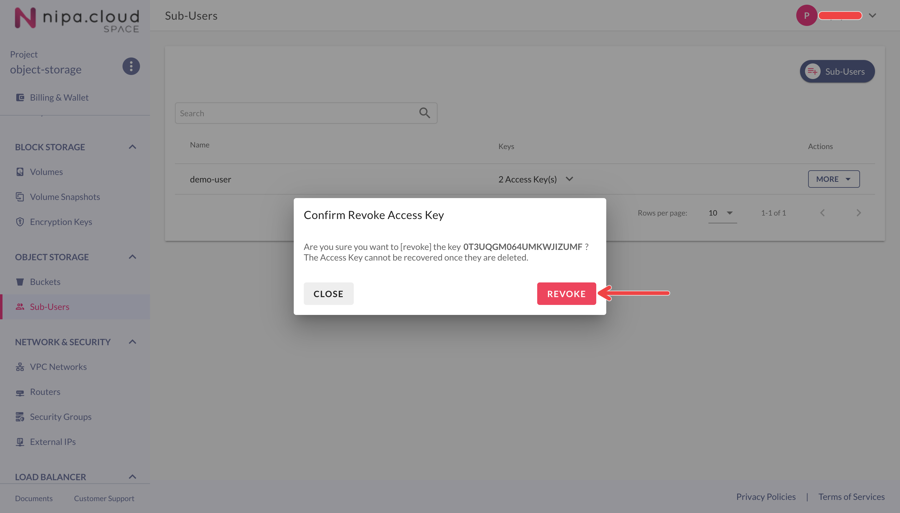
Task: Select the Sub-Users menu item
Action: click(x=49, y=307)
